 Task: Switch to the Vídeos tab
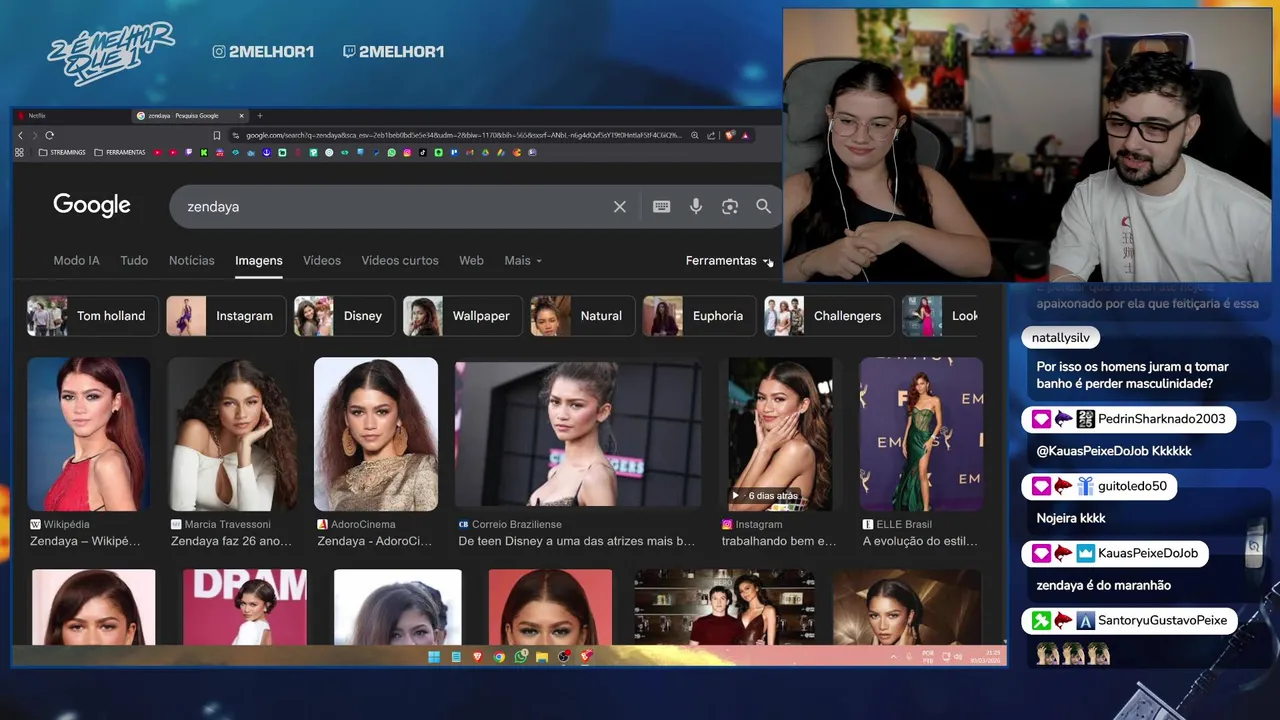coord(322,260)
